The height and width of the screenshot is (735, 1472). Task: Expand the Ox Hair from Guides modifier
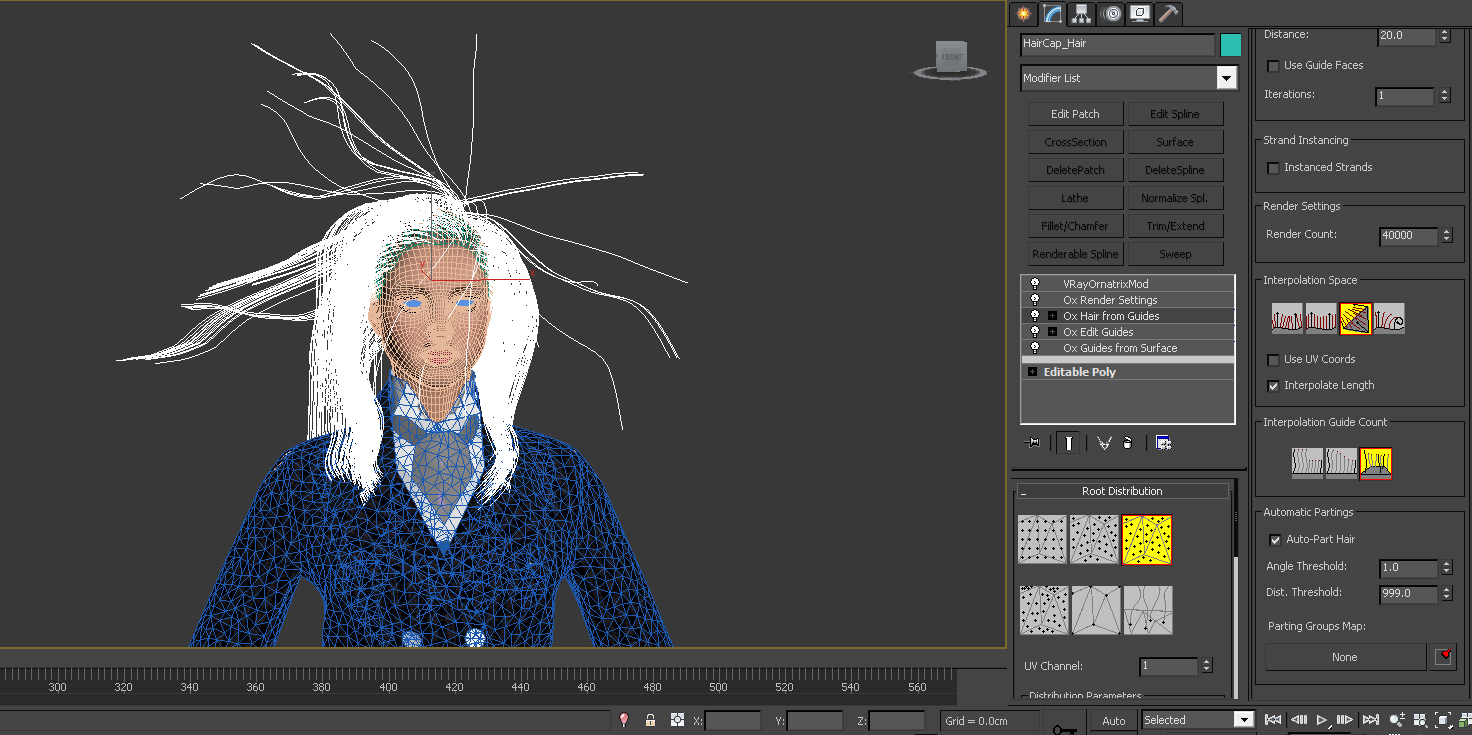tap(1052, 316)
